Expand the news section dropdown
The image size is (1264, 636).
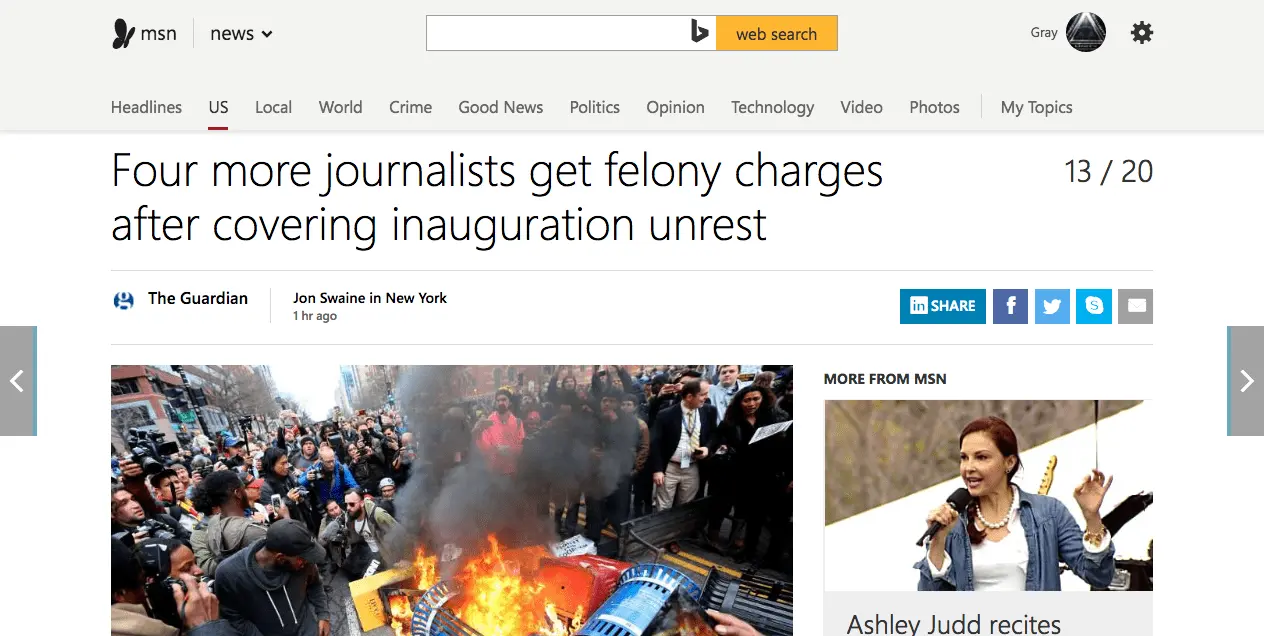point(241,33)
